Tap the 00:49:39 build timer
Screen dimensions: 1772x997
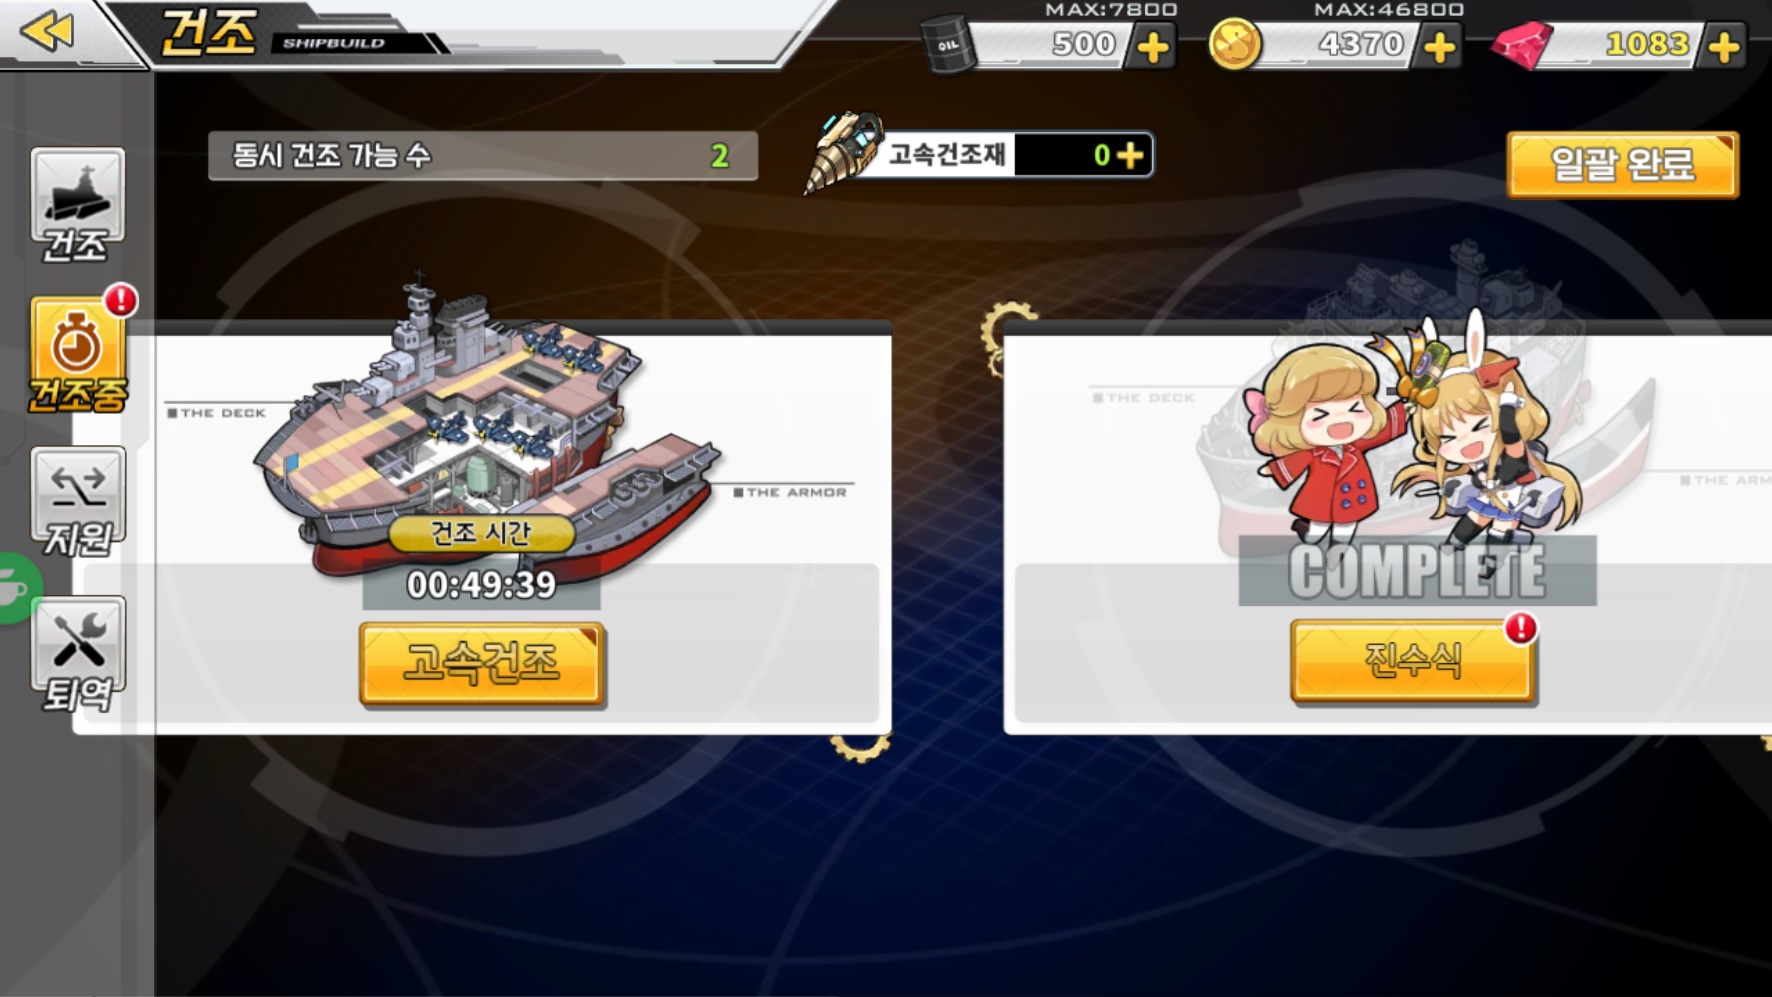[x=481, y=585]
